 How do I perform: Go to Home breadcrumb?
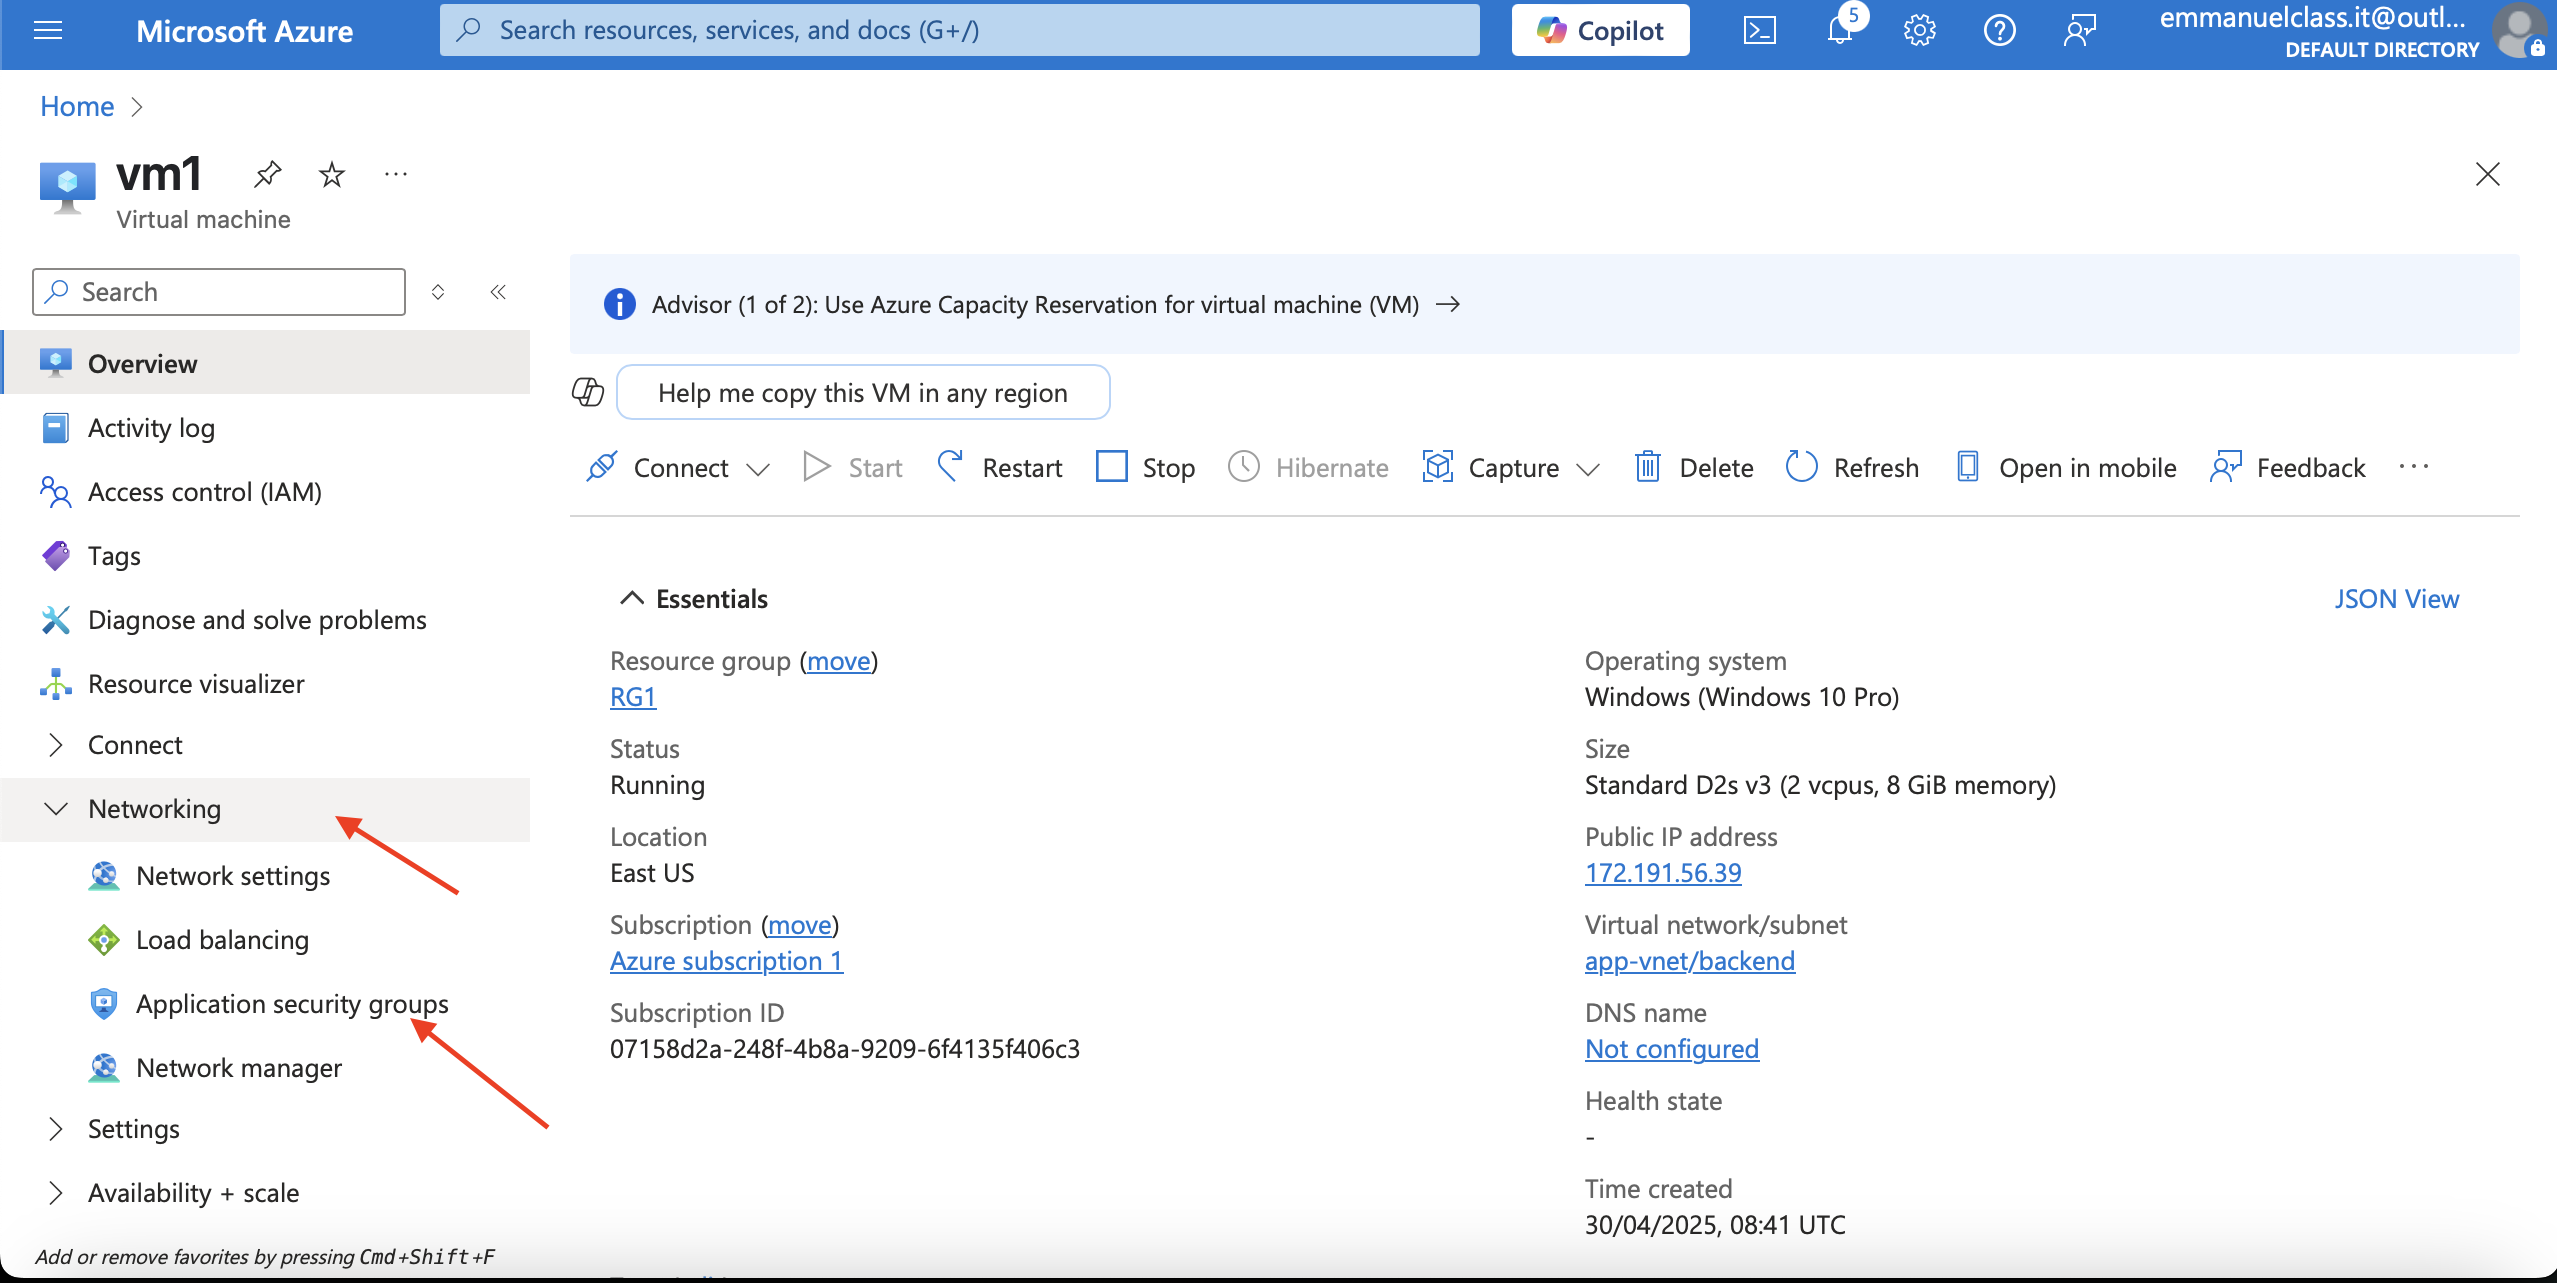pos(77,106)
